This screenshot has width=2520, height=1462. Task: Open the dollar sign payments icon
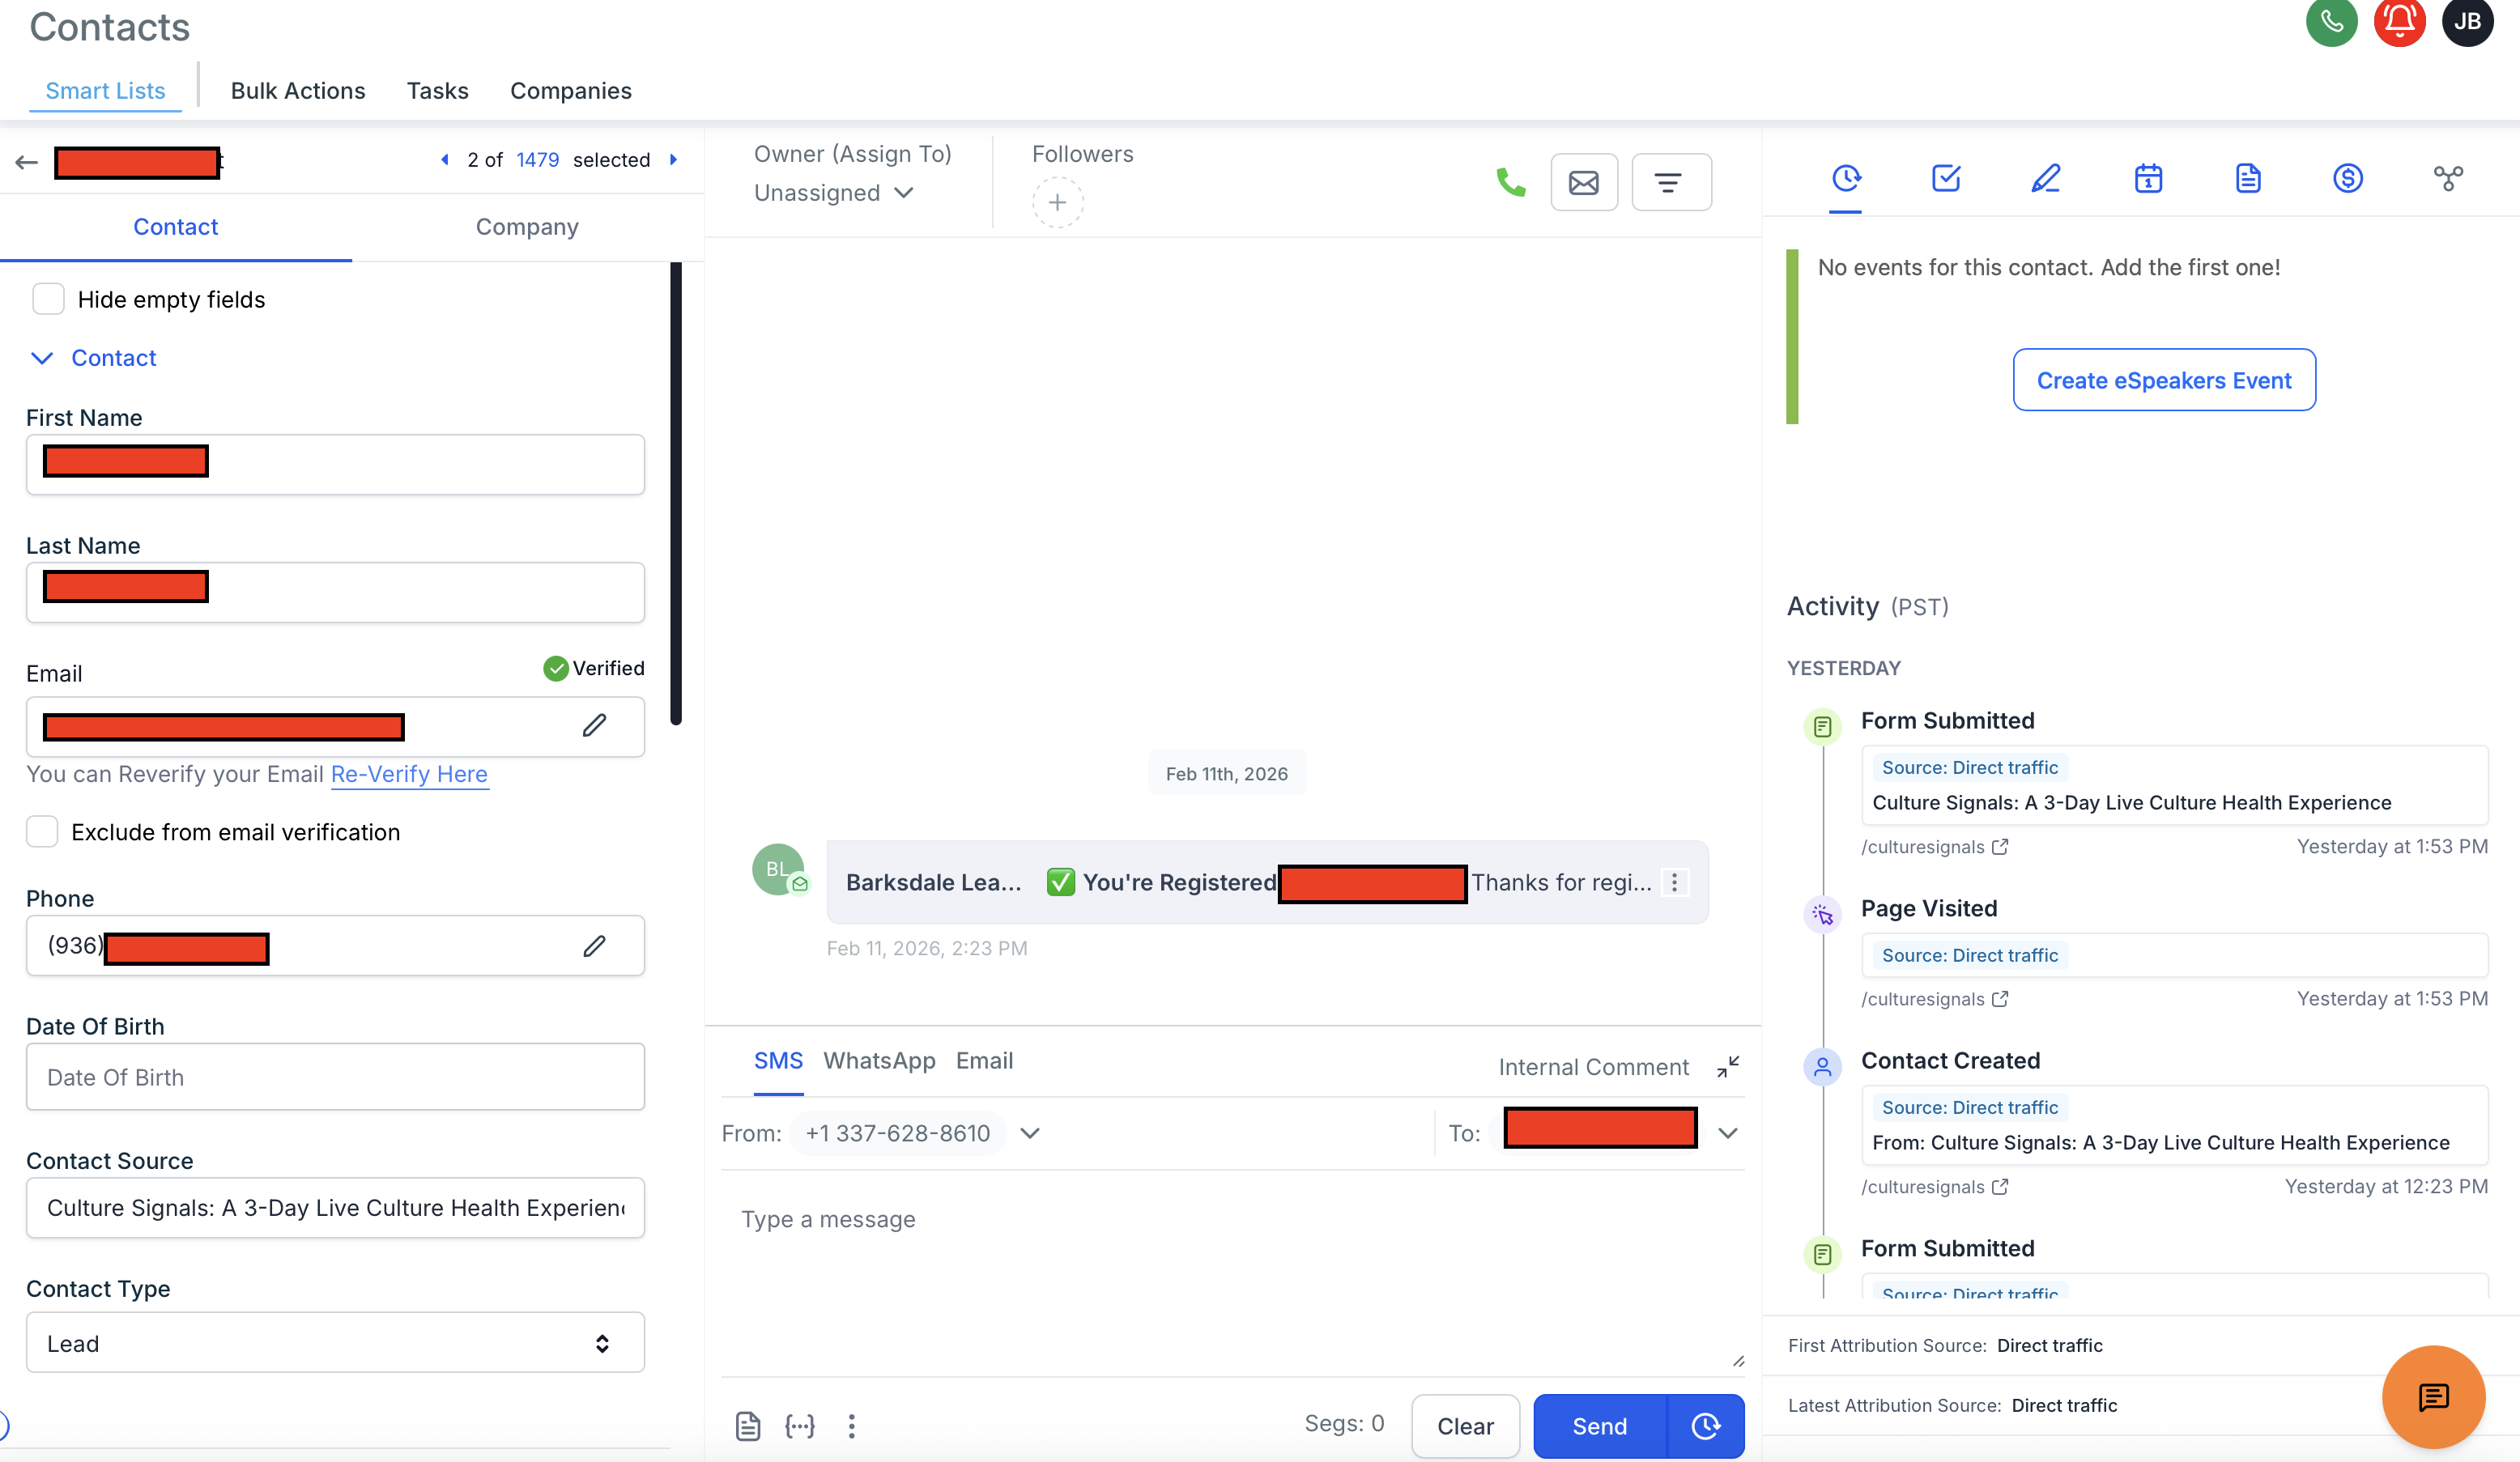tap(2347, 179)
